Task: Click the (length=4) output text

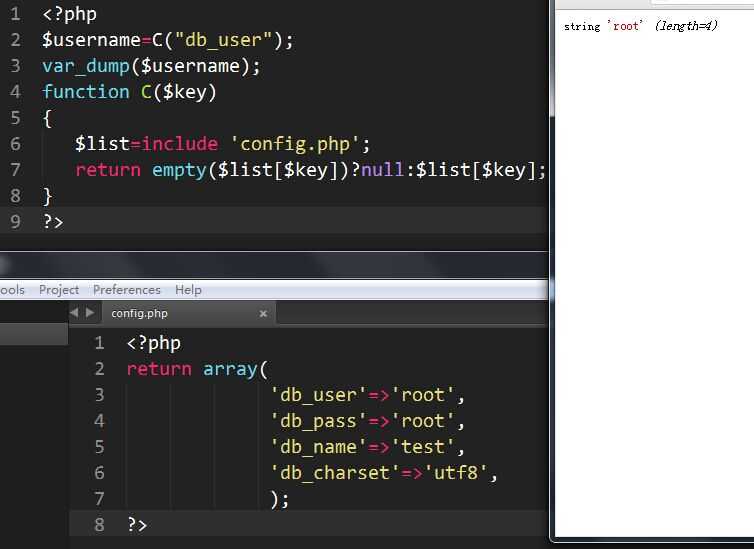Action: click(x=686, y=25)
